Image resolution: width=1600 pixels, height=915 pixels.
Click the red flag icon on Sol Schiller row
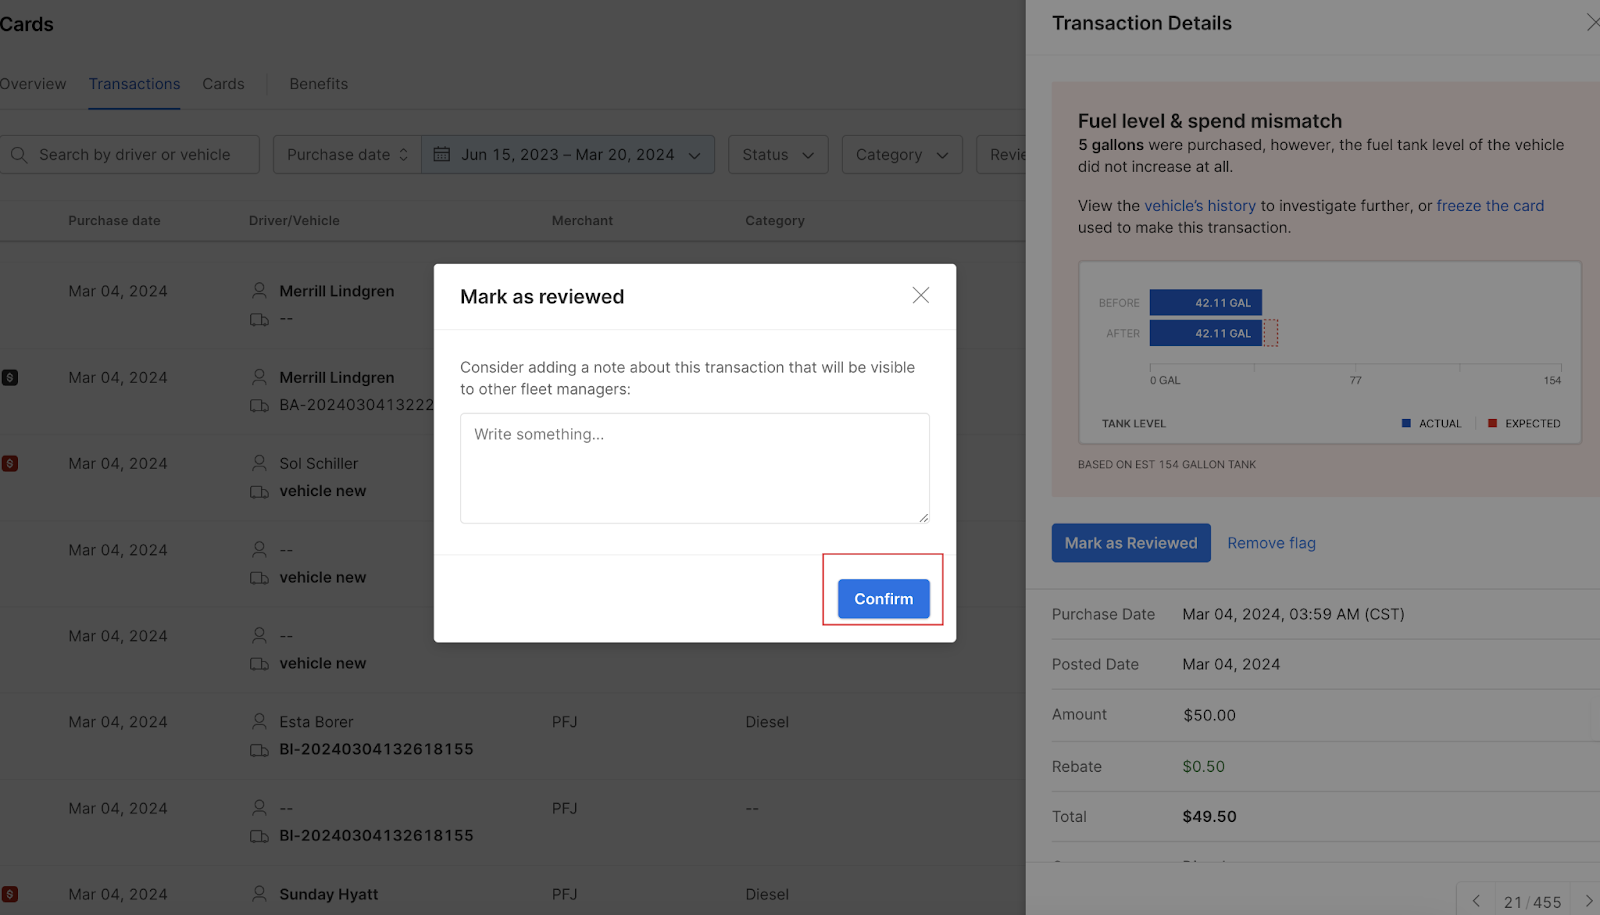[10, 464]
